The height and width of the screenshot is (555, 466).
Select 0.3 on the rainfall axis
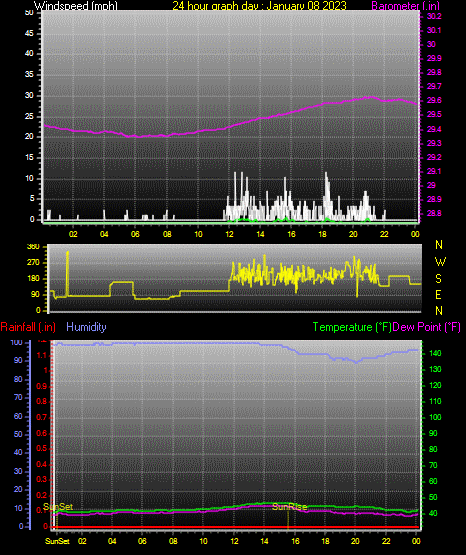[41, 479]
